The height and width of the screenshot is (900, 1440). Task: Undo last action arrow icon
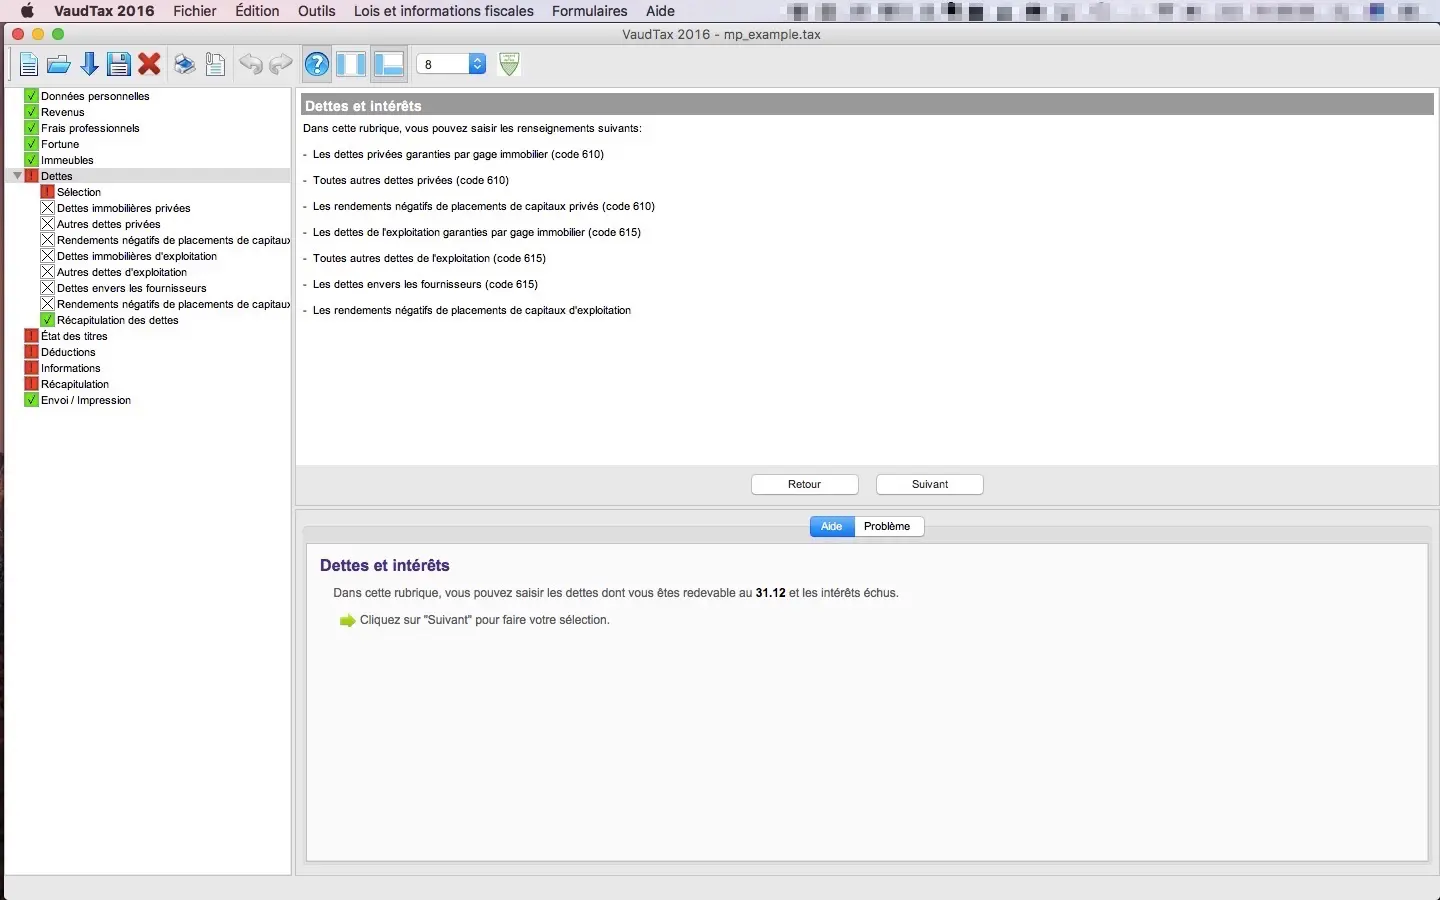(x=251, y=65)
